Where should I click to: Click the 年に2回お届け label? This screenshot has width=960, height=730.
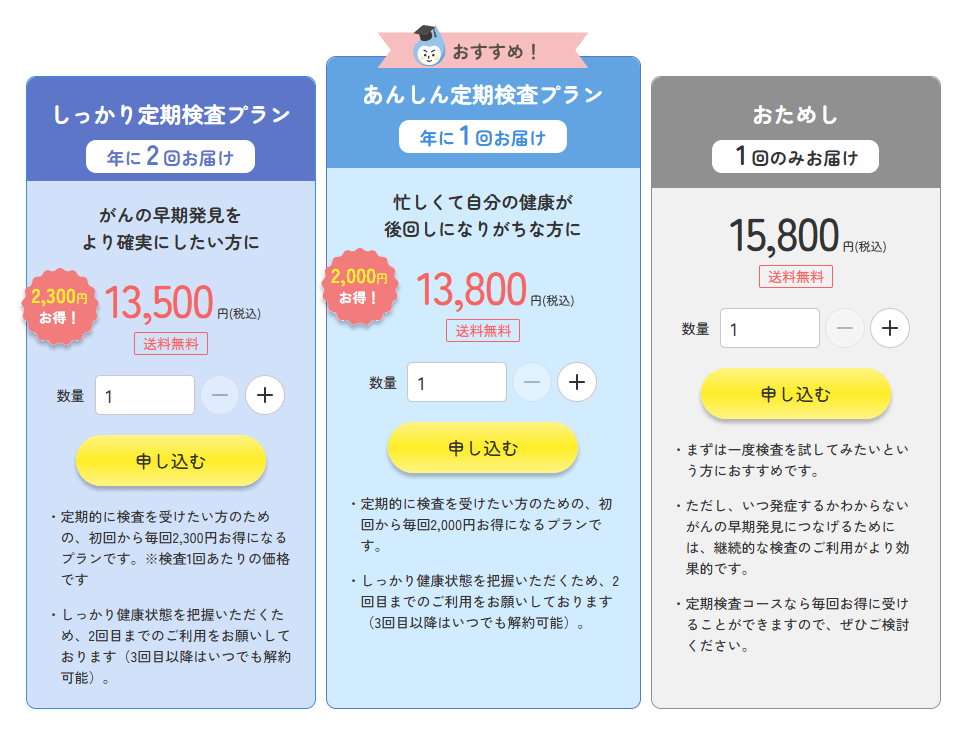[x=170, y=157]
